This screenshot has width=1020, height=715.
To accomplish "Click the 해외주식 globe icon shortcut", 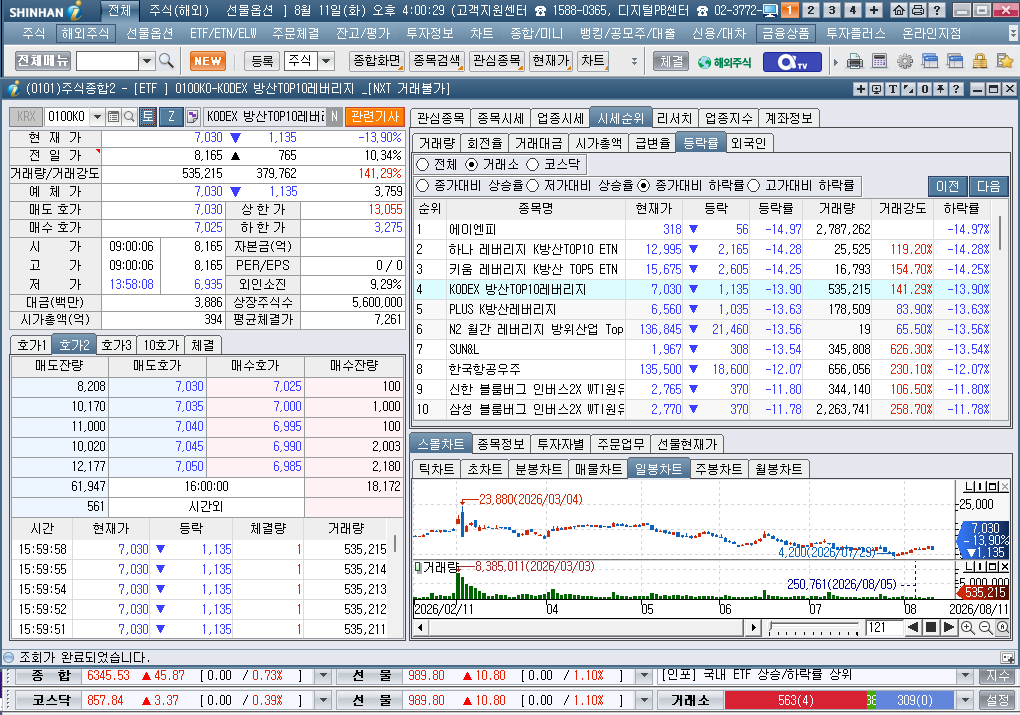I will pyautogui.click(x=724, y=62).
